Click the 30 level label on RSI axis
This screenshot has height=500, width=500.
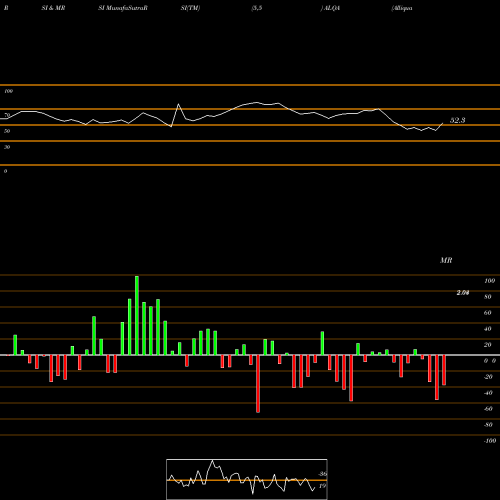tap(7, 147)
